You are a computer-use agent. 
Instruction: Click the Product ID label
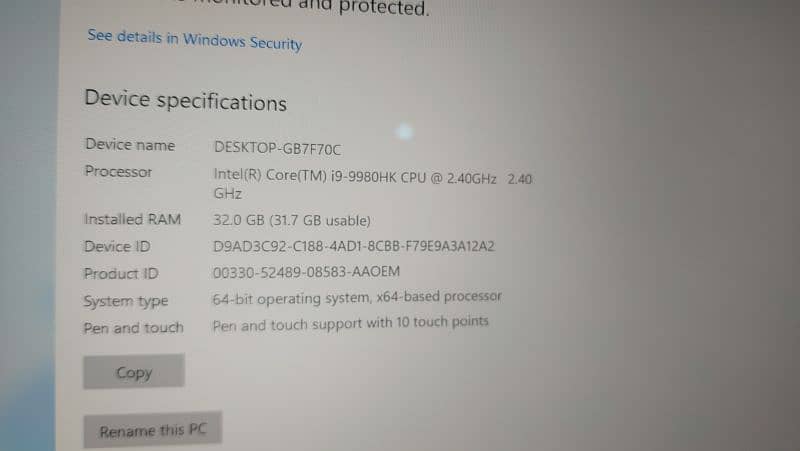(121, 273)
